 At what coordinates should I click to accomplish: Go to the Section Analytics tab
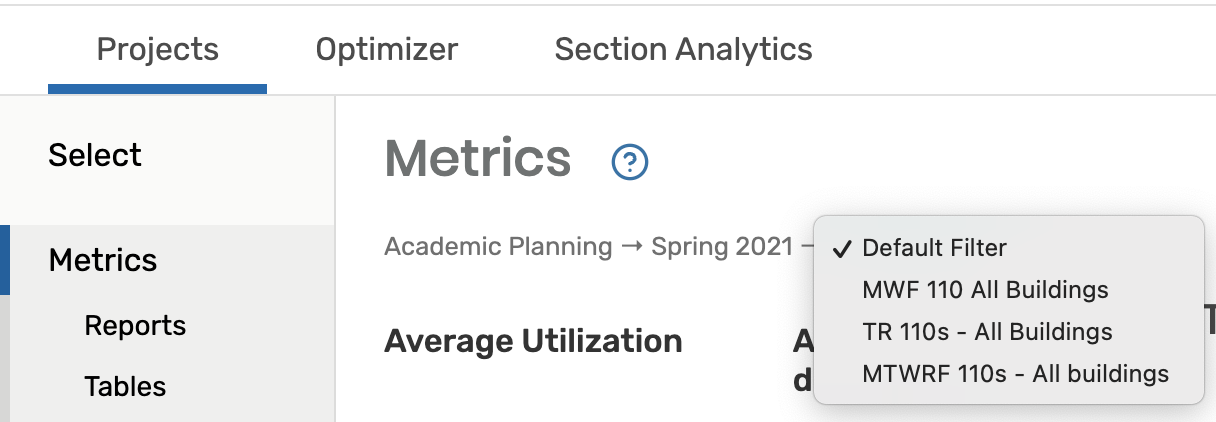click(683, 49)
